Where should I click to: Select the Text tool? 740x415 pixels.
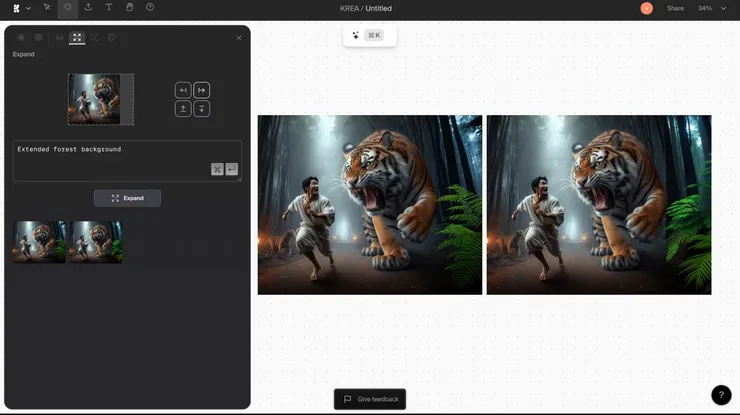coord(109,7)
